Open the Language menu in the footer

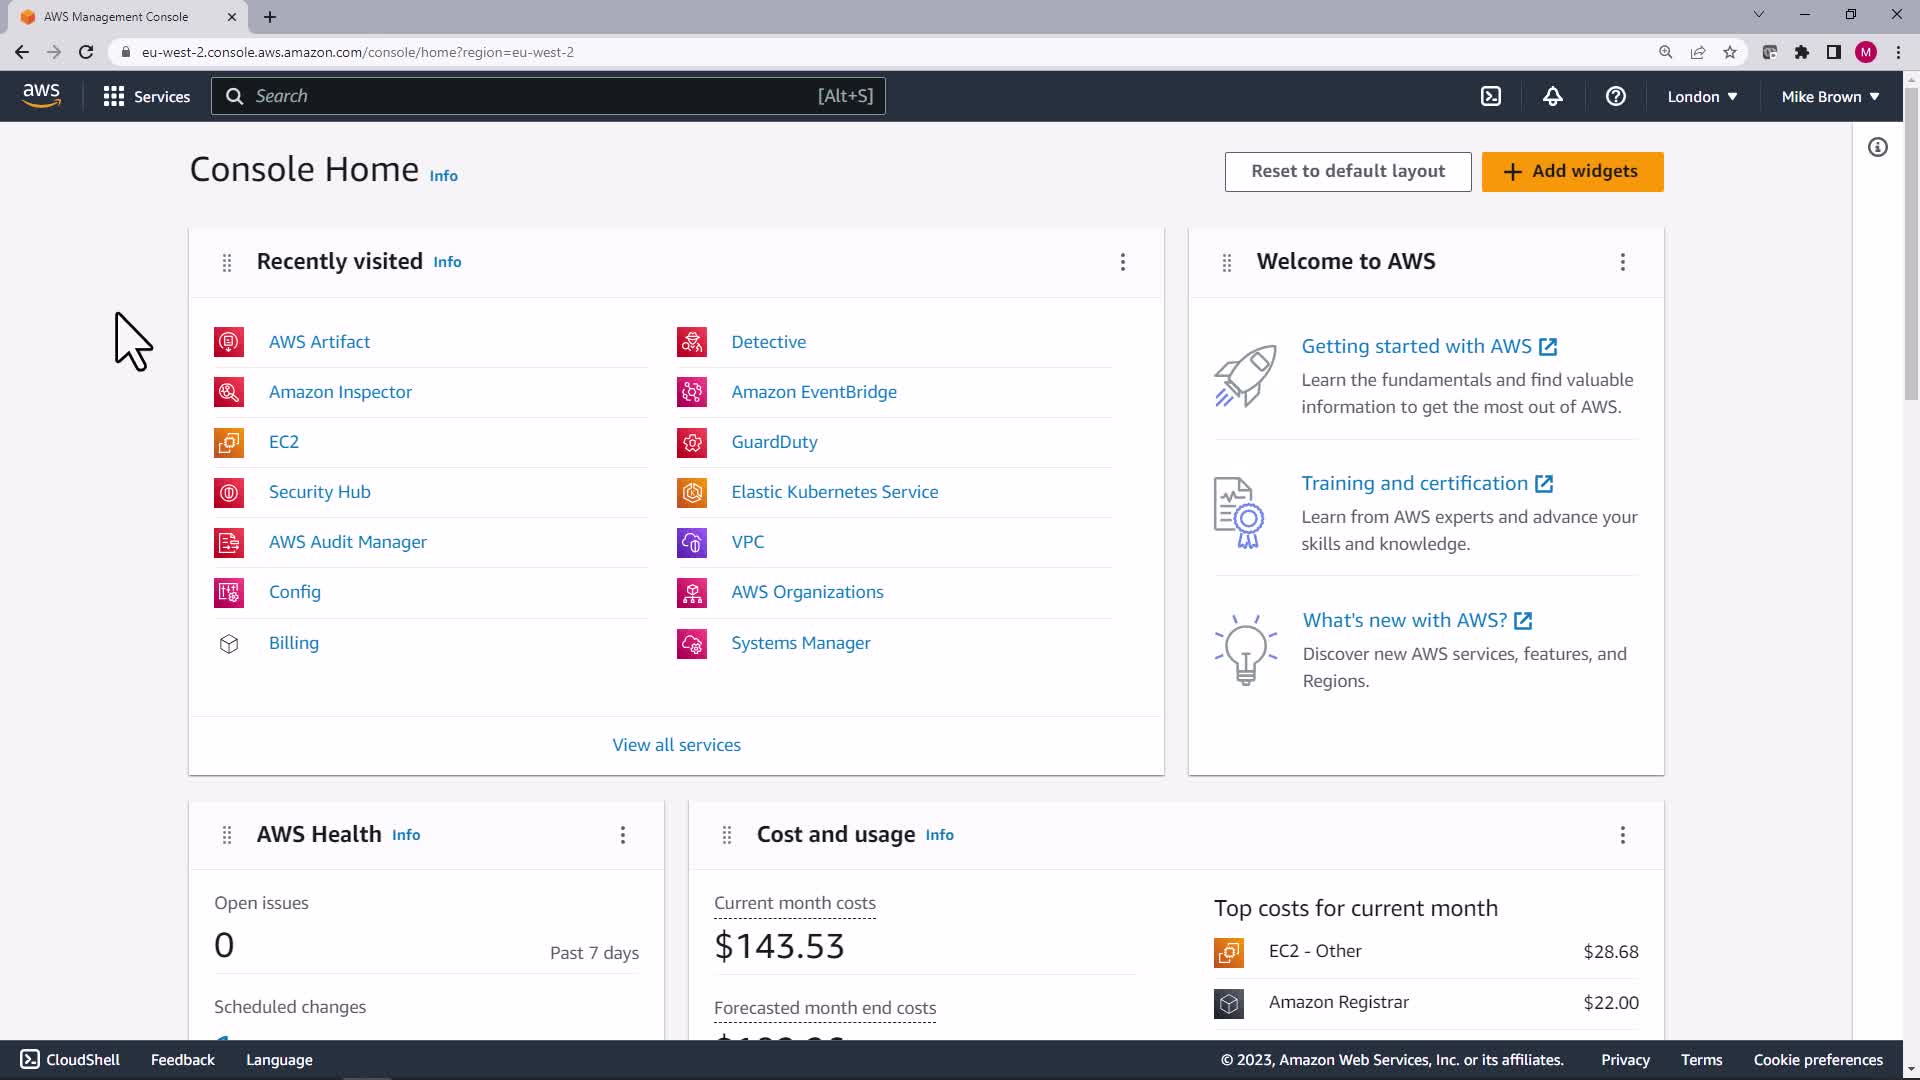(x=279, y=1060)
